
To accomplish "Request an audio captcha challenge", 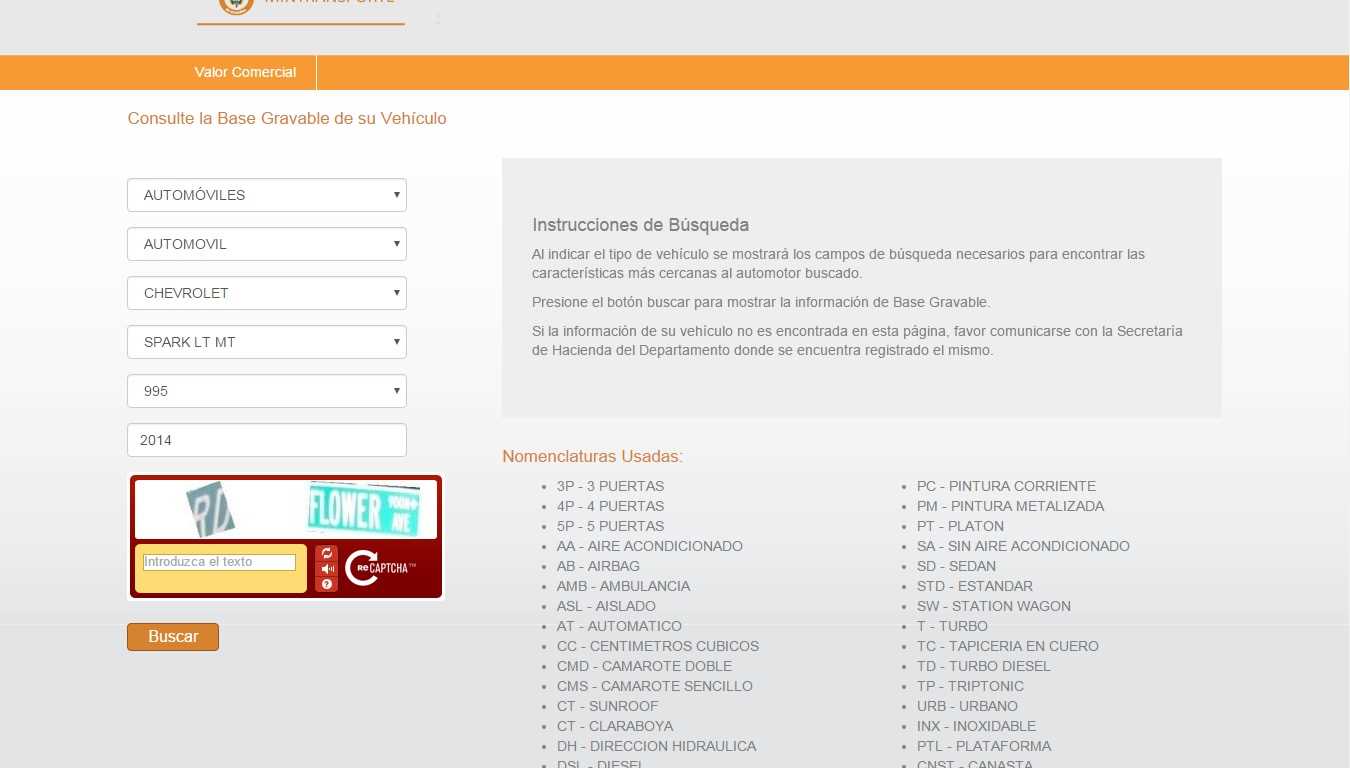I will coord(327,569).
